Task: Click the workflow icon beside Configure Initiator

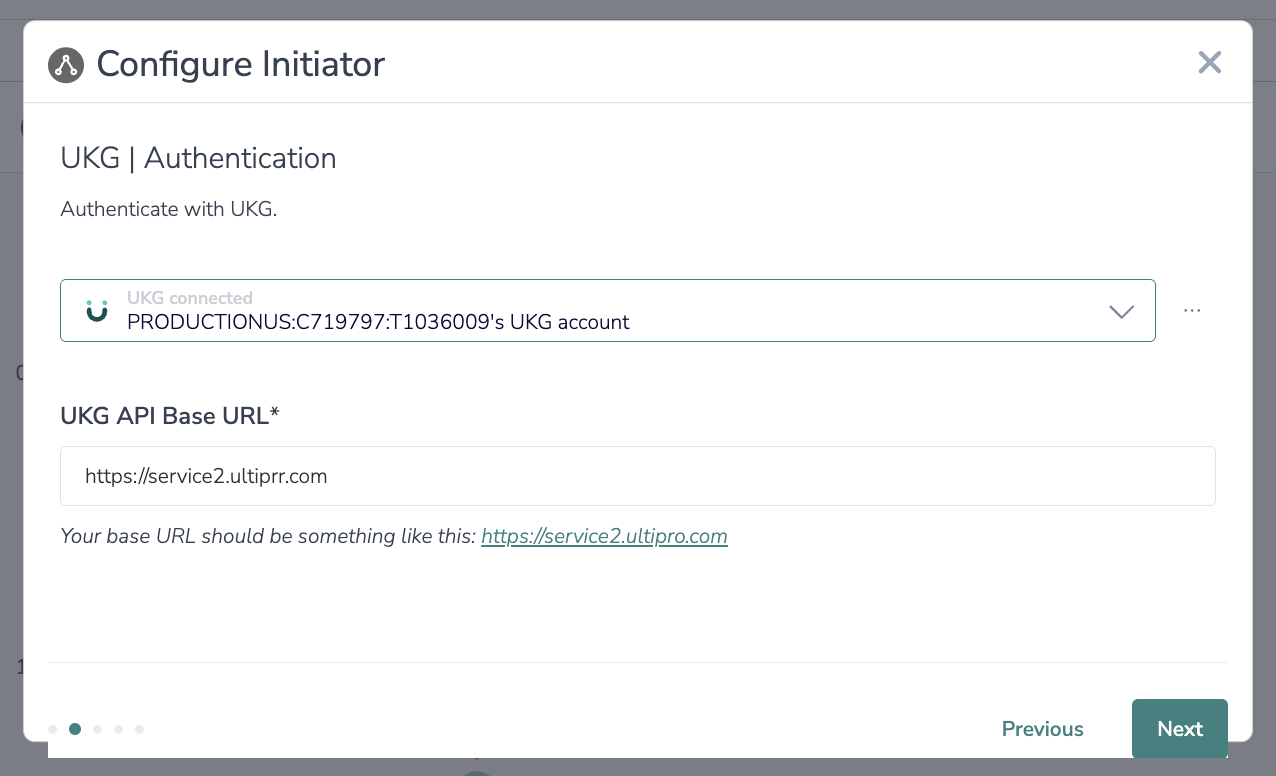Action: click(x=66, y=66)
